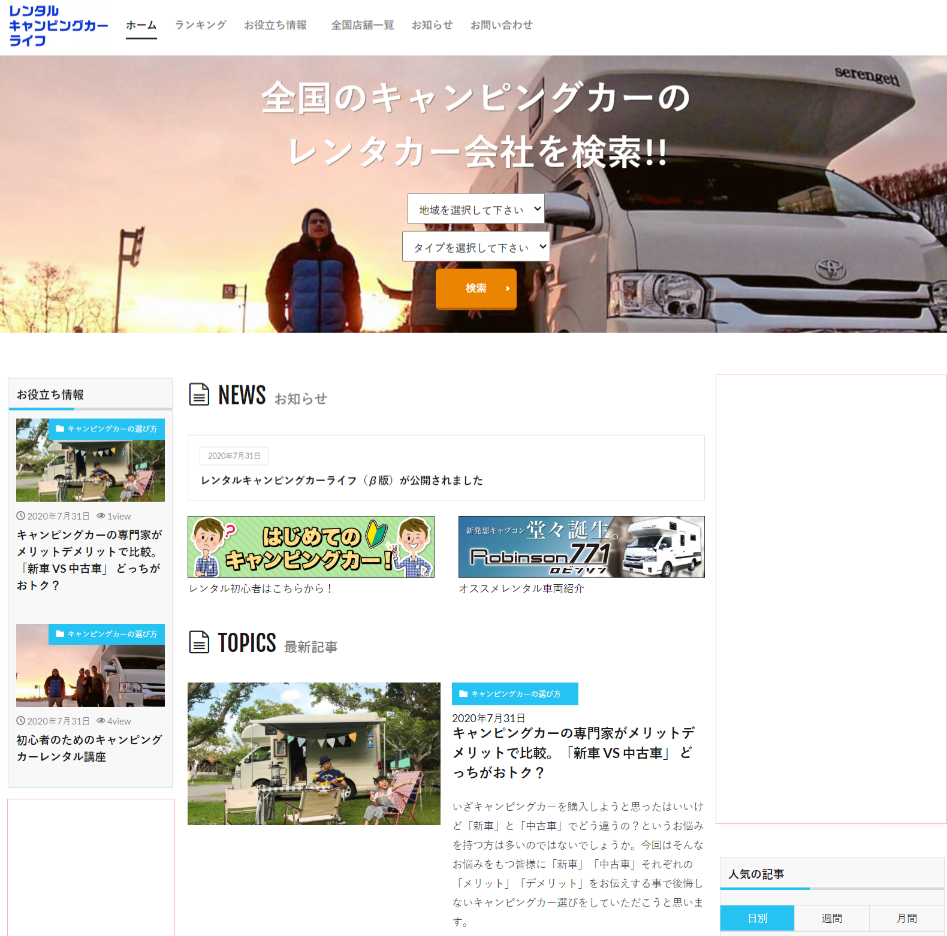The height and width of the screenshot is (936, 947).
Task: Click the clock icon next to 4view article date
Action: [21, 721]
